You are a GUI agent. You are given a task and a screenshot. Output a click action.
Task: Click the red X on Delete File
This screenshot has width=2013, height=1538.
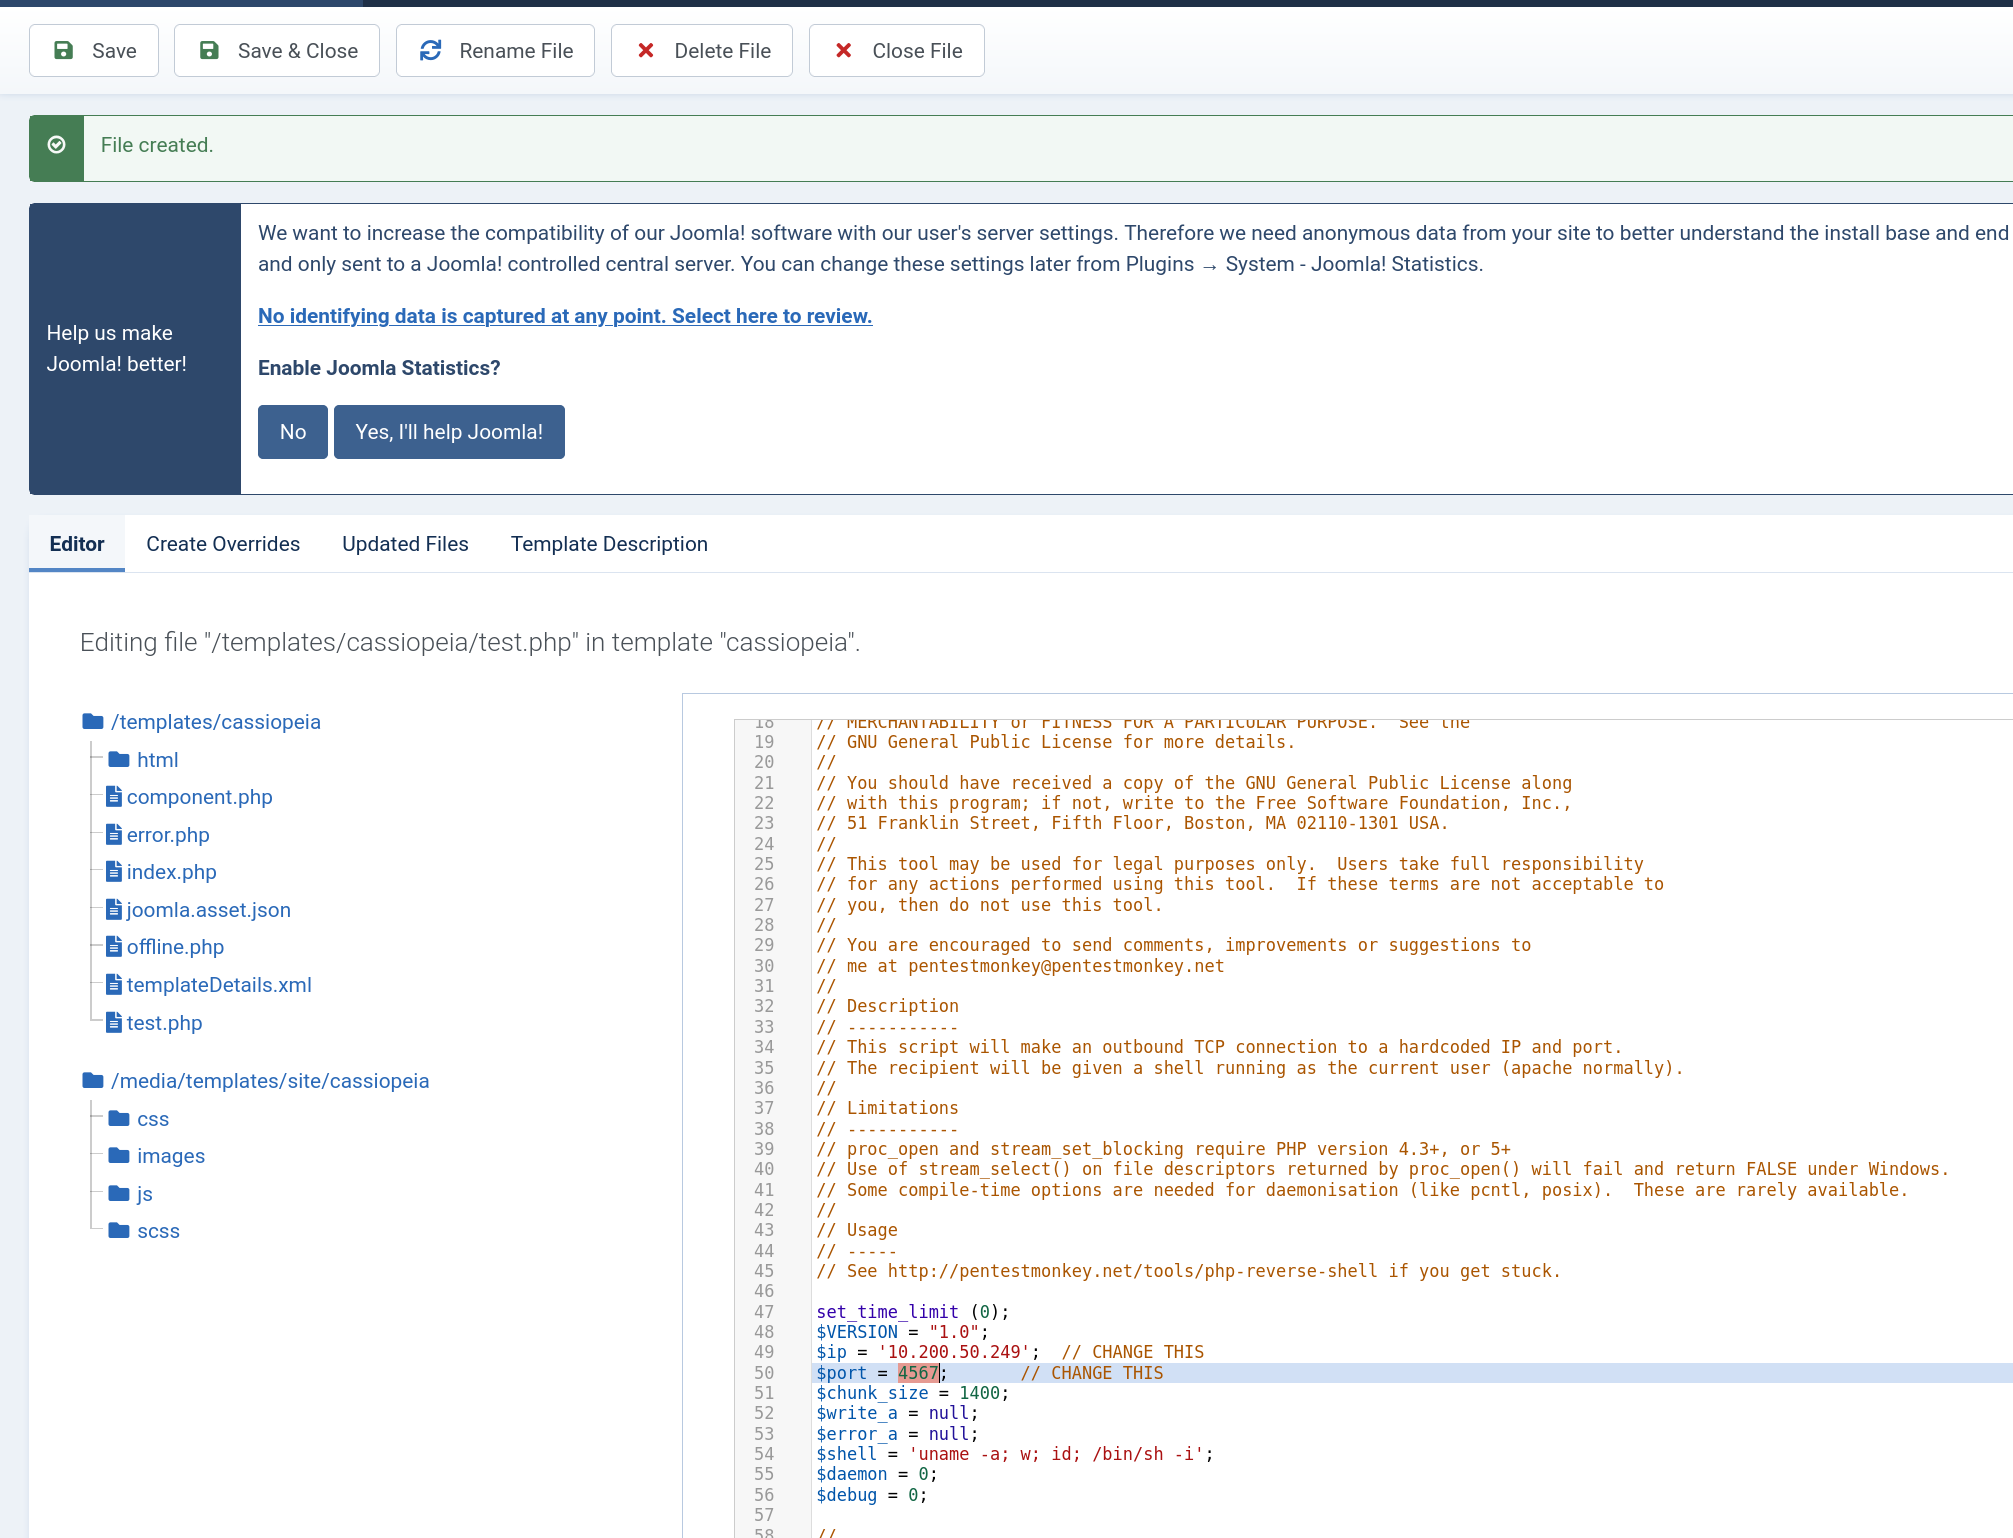tap(646, 50)
